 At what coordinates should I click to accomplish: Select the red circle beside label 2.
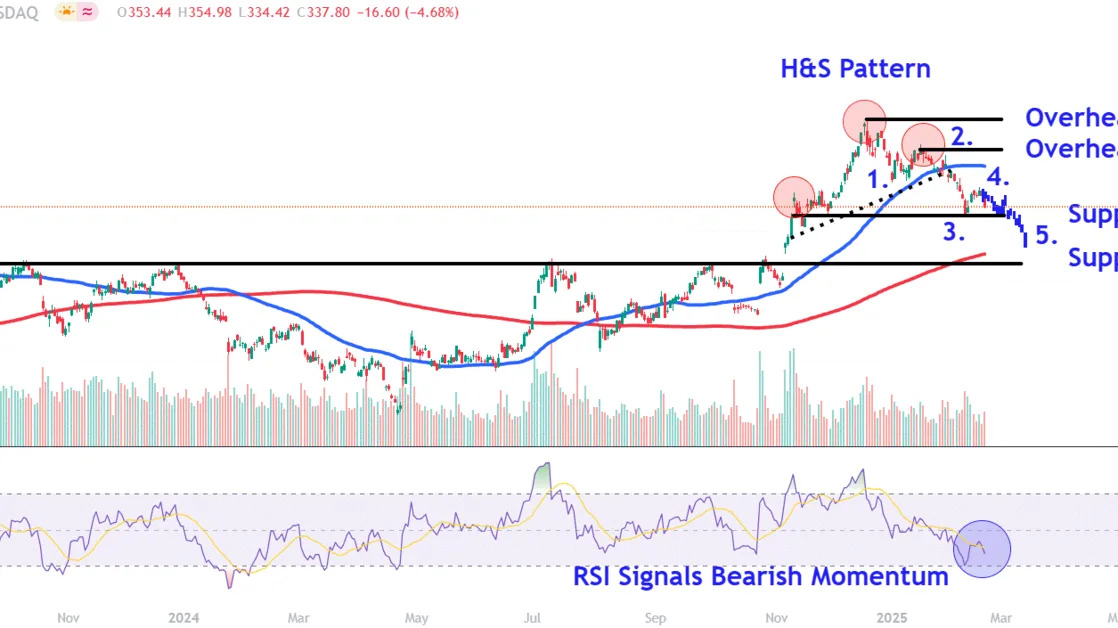[923, 144]
